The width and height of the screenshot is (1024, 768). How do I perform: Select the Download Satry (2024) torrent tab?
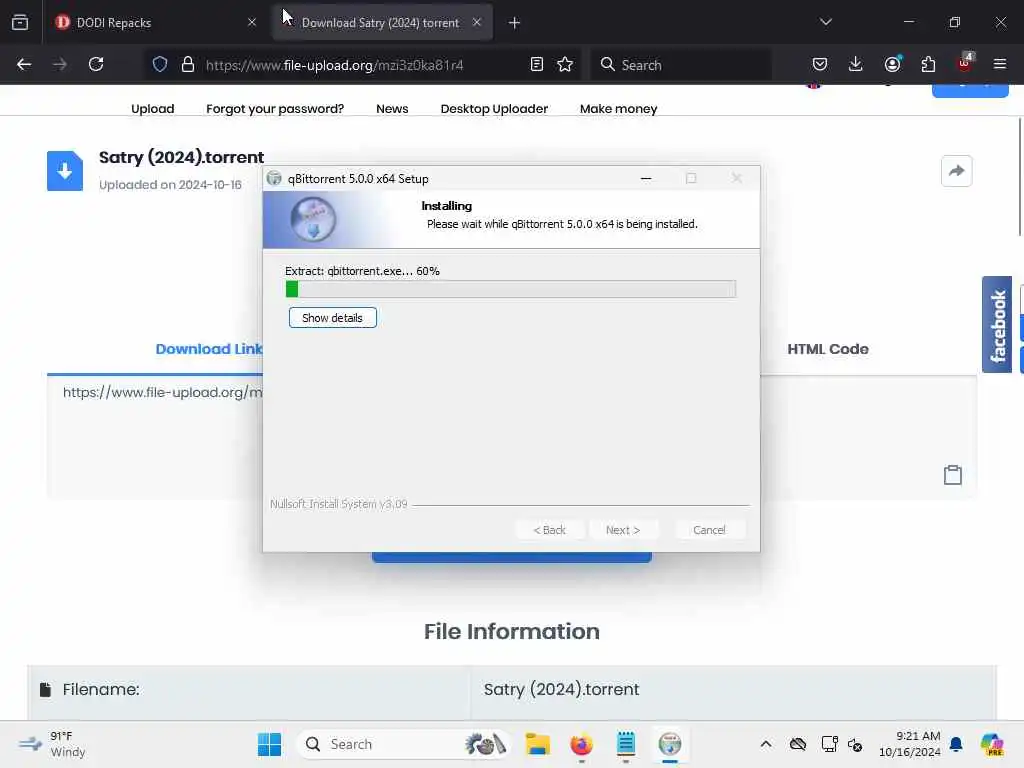point(380,23)
